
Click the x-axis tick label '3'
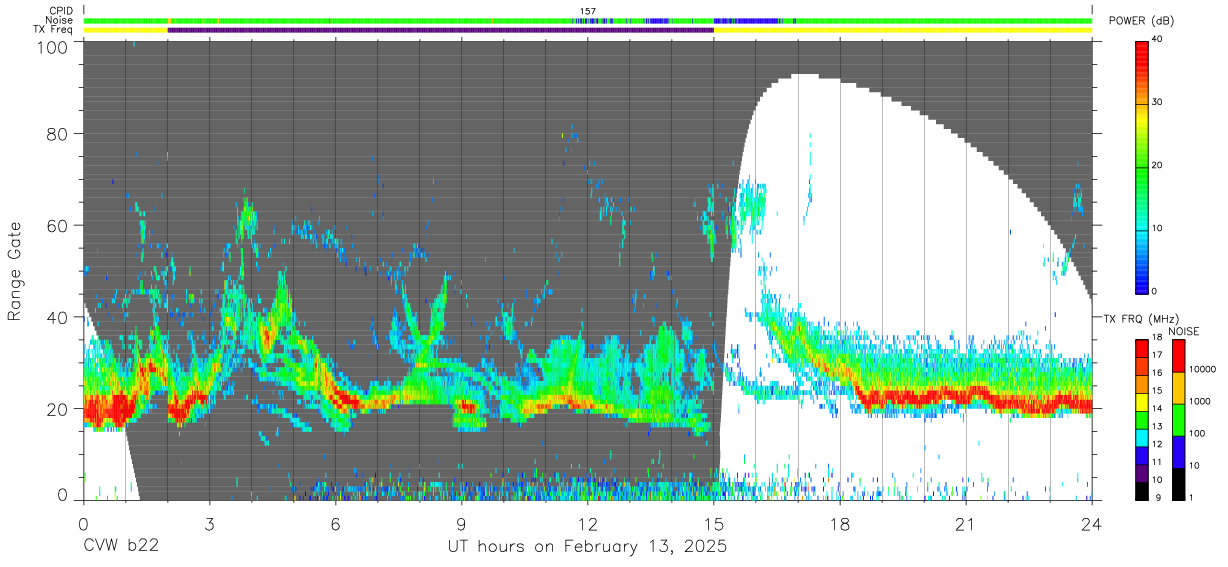click(x=209, y=524)
